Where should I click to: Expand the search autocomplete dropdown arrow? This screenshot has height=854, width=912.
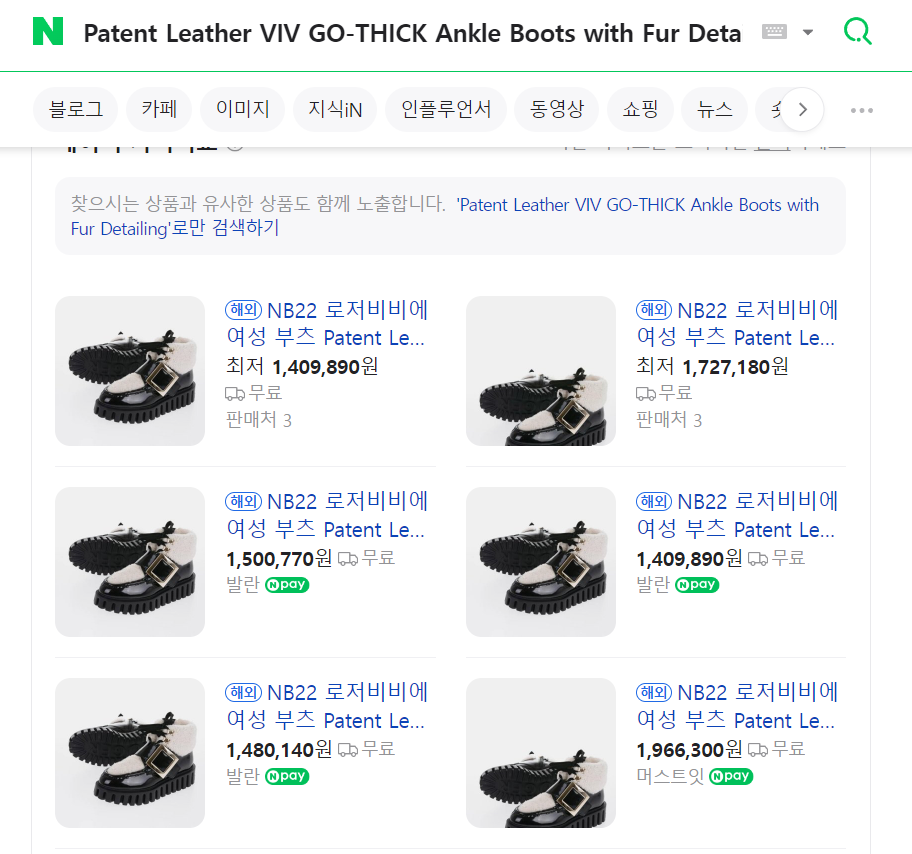coord(808,32)
